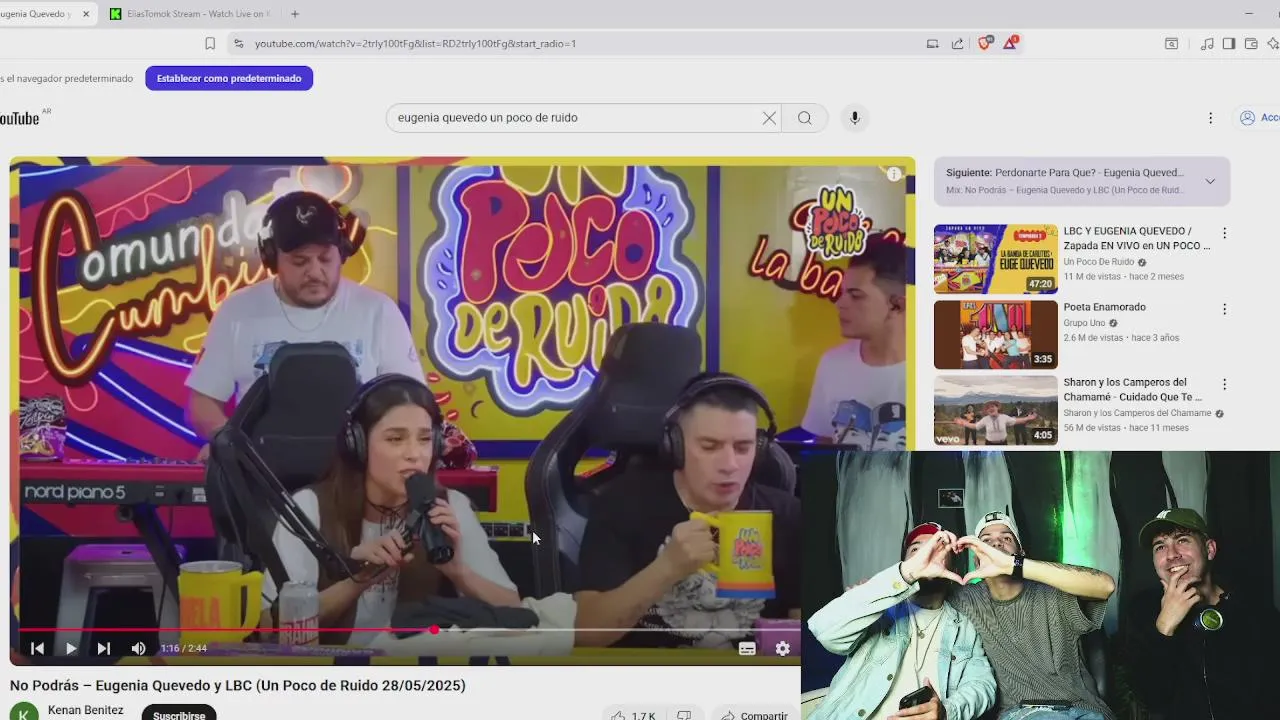Expand the Siguiente mix playlist panel
Image resolution: width=1280 pixels, height=720 pixels.
pos(1210,181)
